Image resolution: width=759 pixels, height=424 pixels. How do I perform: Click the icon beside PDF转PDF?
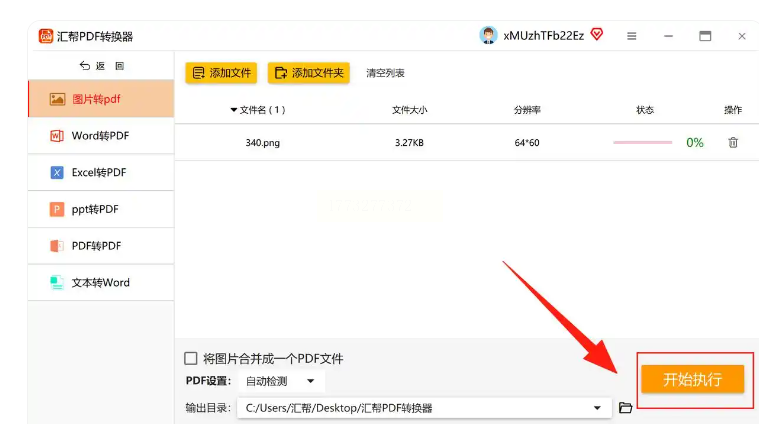point(57,246)
